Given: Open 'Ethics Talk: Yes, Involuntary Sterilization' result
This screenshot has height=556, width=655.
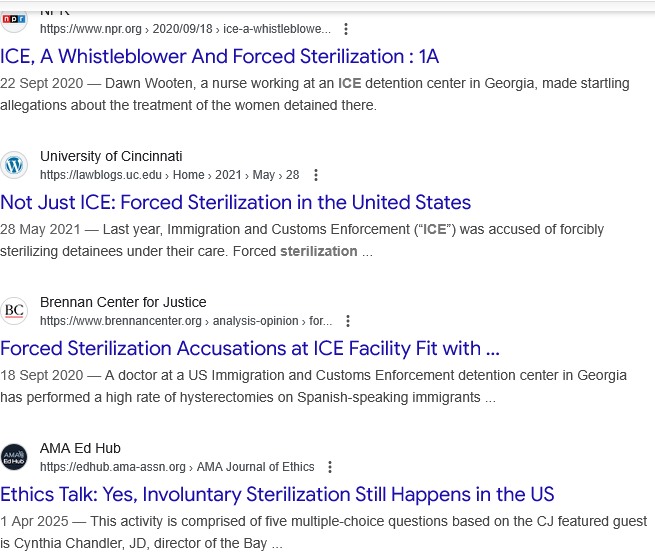Looking at the screenshot, I should 277,495.
